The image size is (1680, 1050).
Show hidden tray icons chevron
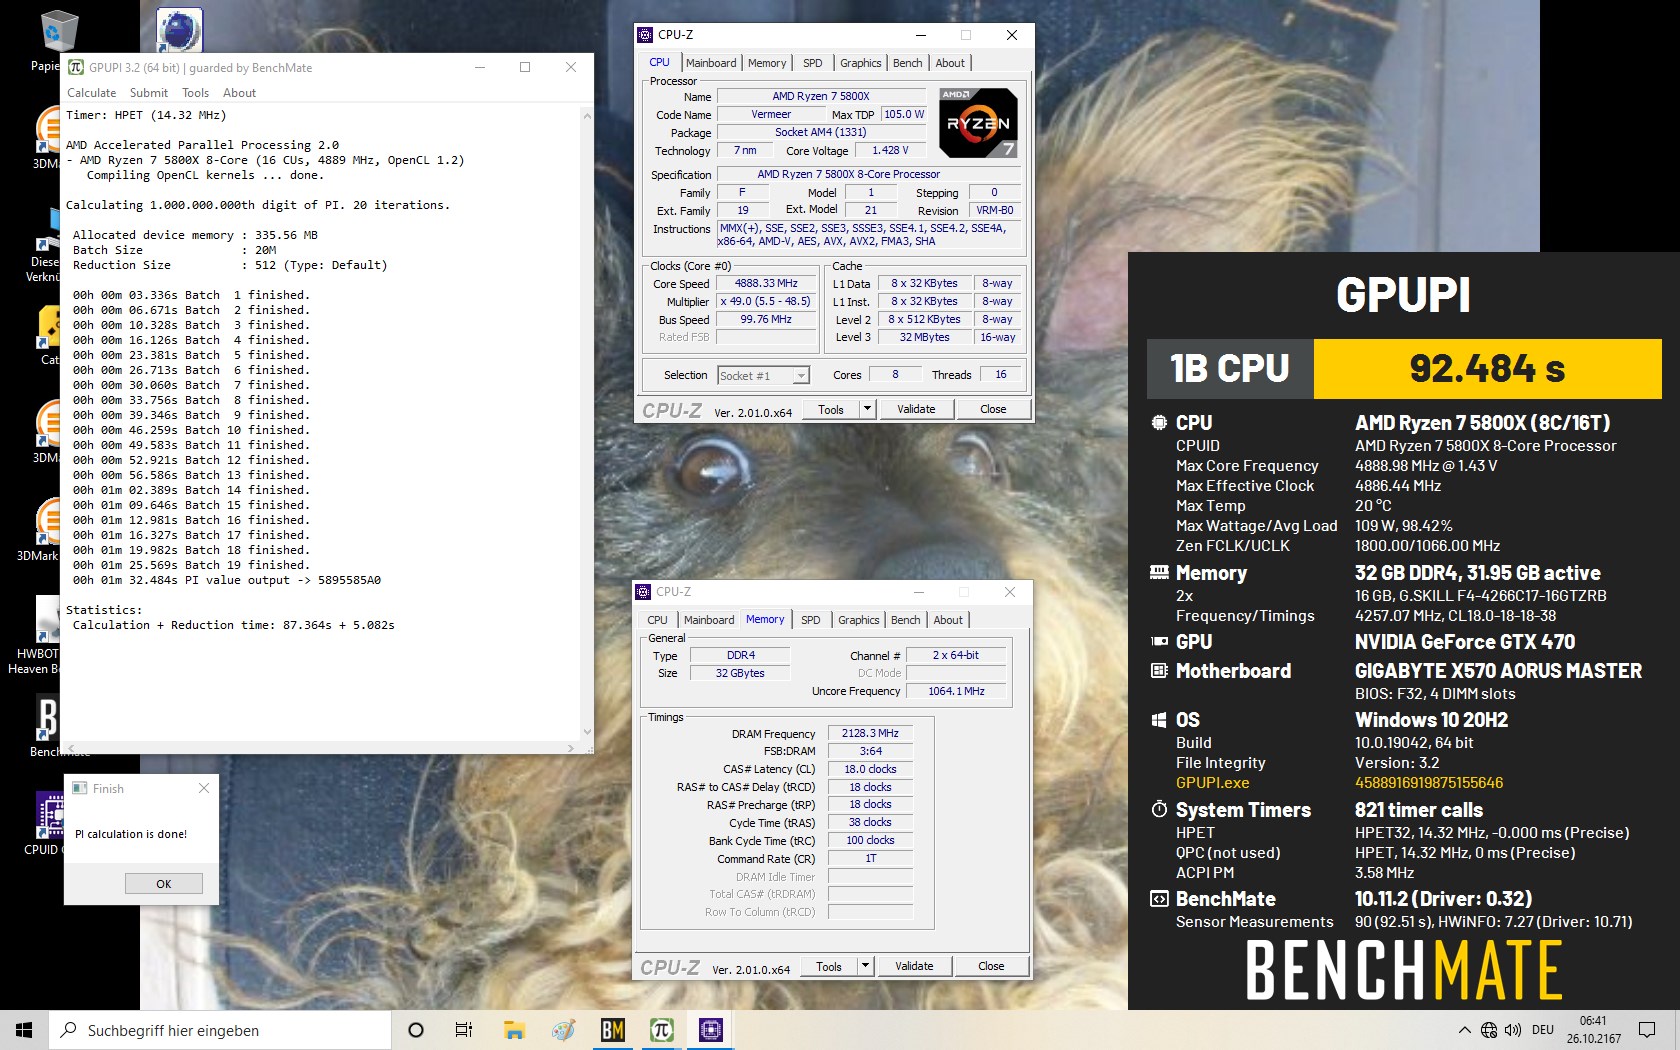tap(1465, 1030)
